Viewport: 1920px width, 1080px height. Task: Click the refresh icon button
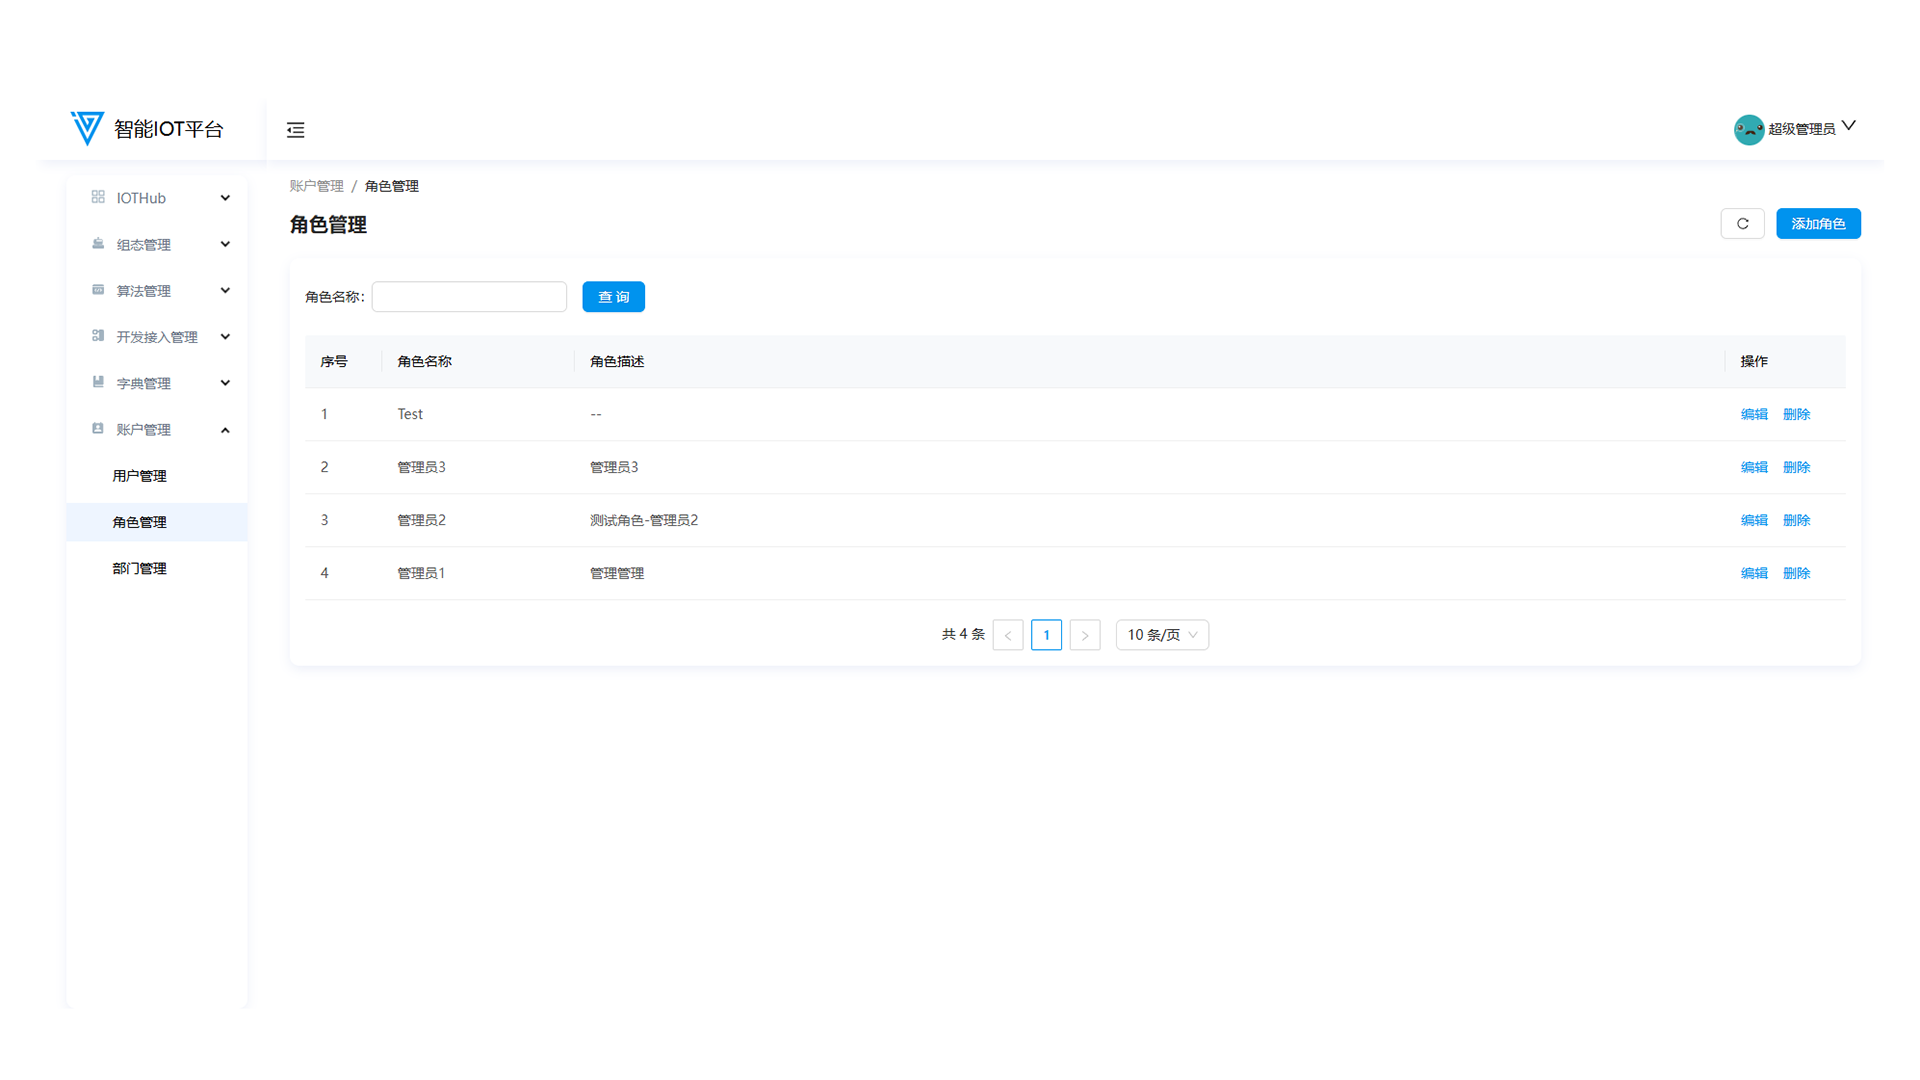1742,224
